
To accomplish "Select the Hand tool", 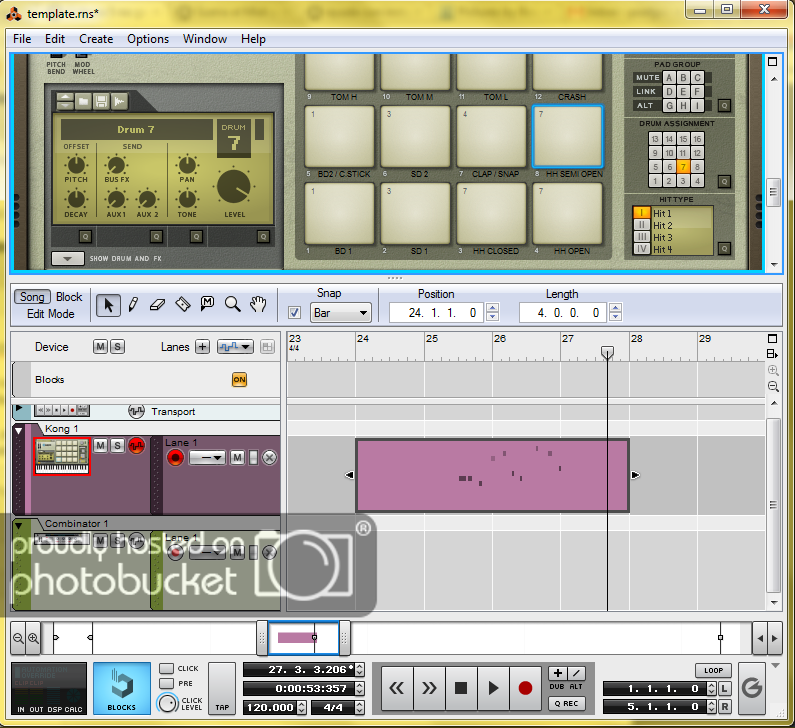I will tap(257, 305).
